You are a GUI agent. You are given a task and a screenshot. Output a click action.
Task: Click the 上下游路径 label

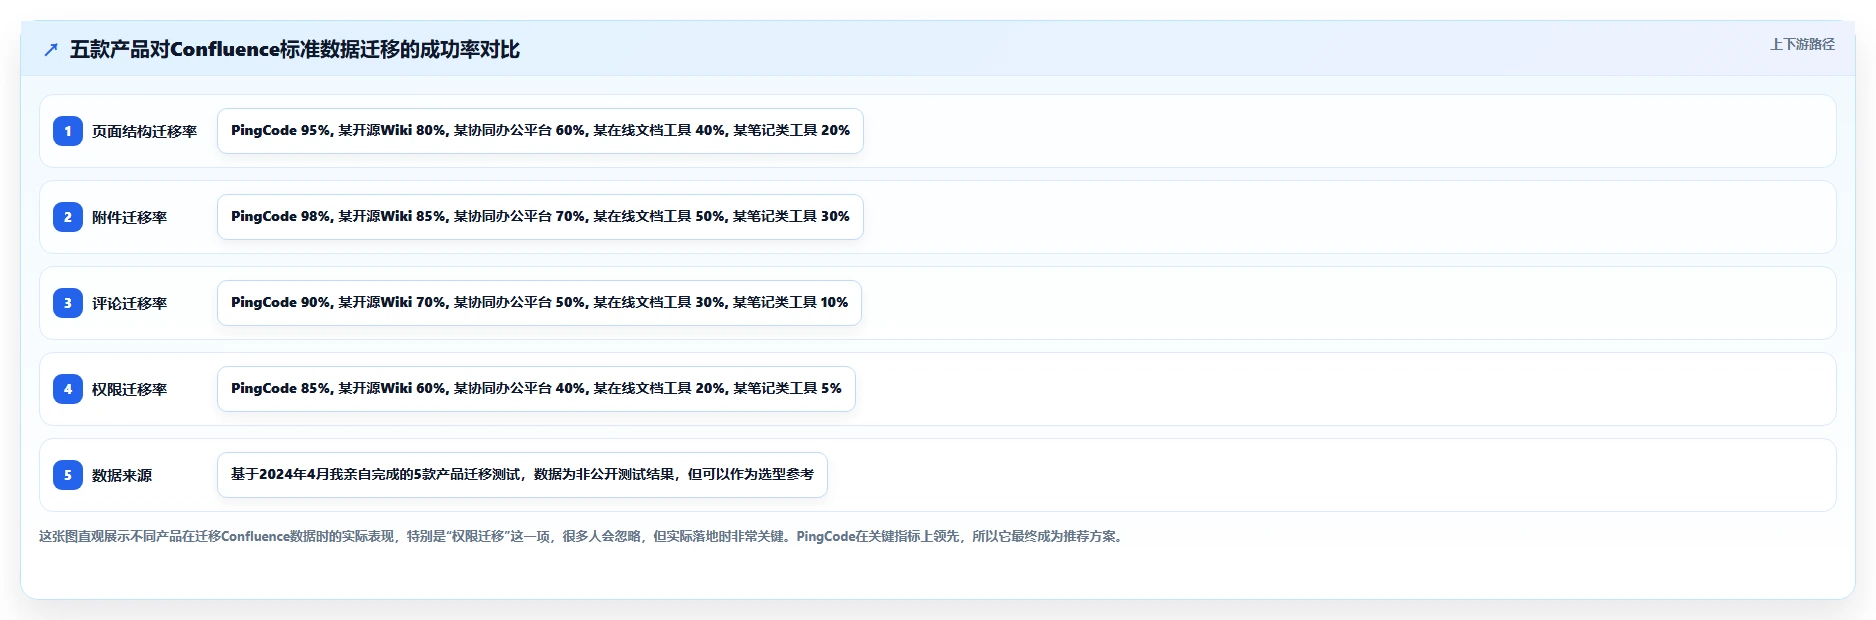(x=1802, y=44)
